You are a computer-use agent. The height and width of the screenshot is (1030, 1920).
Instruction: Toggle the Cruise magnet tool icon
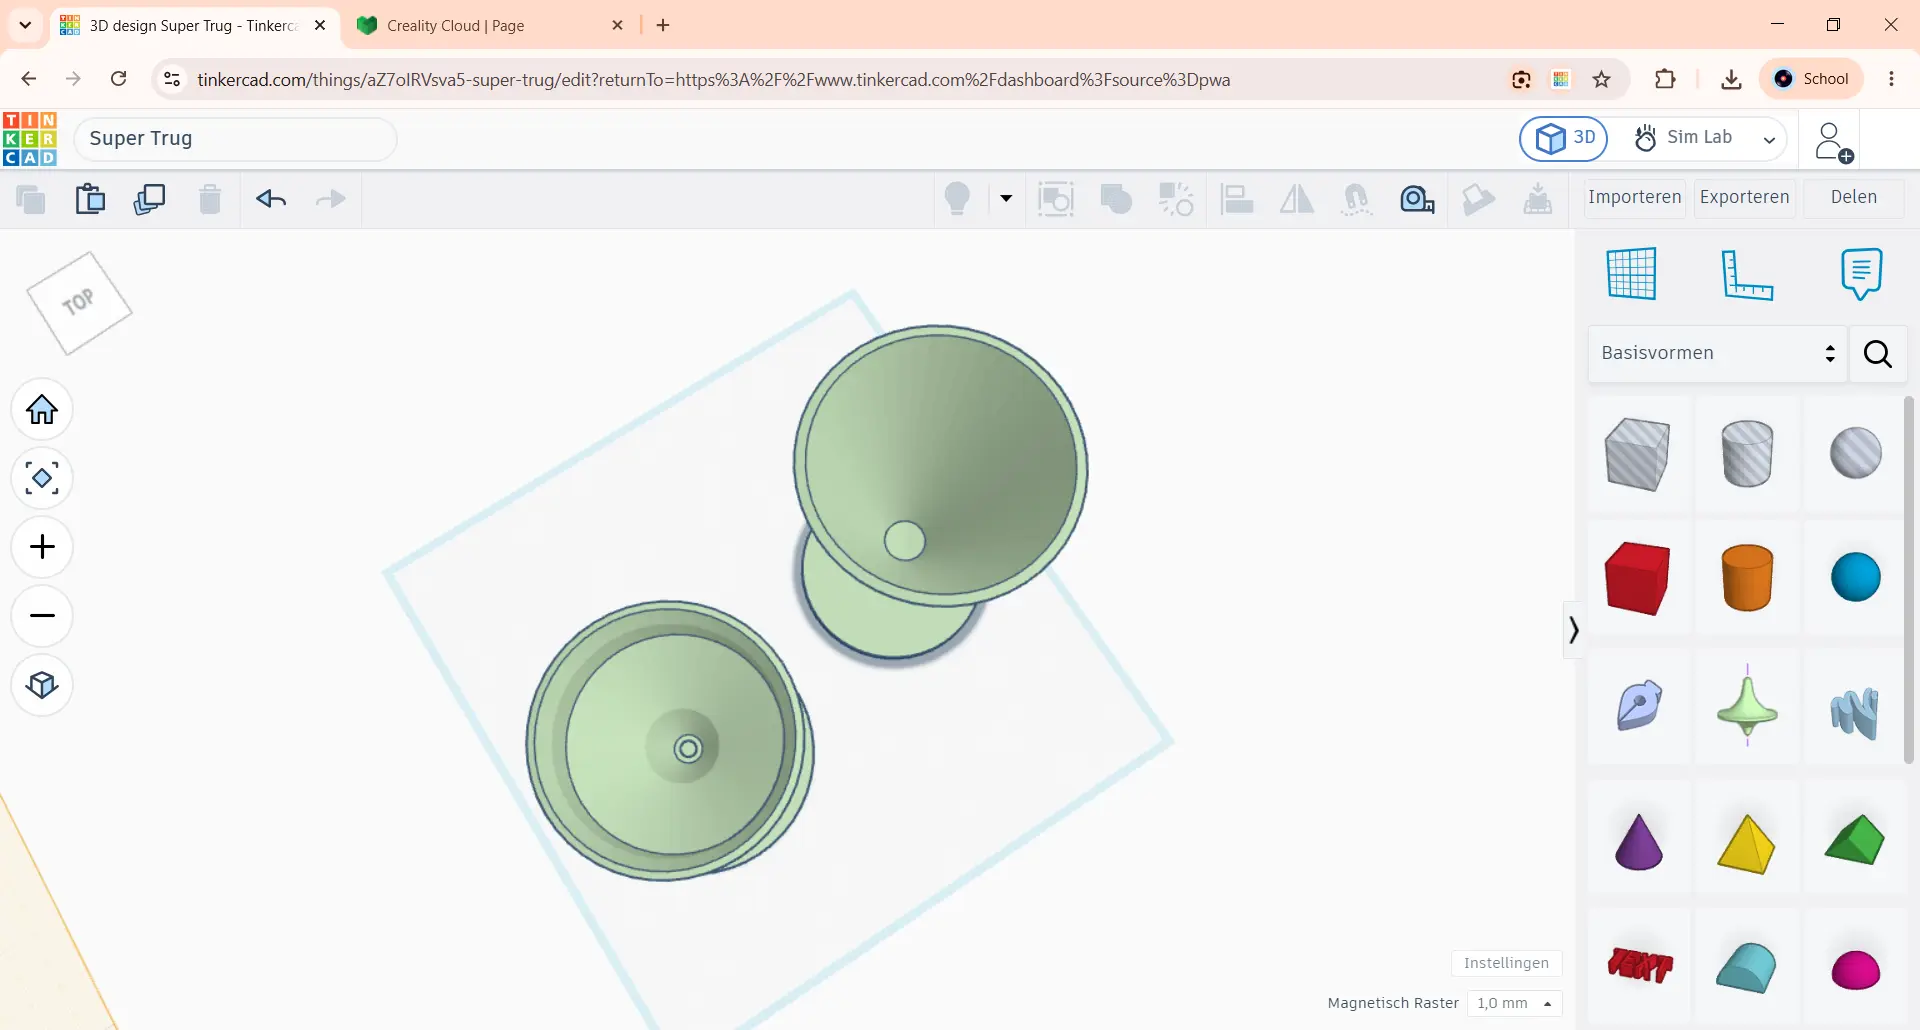tap(1357, 199)
